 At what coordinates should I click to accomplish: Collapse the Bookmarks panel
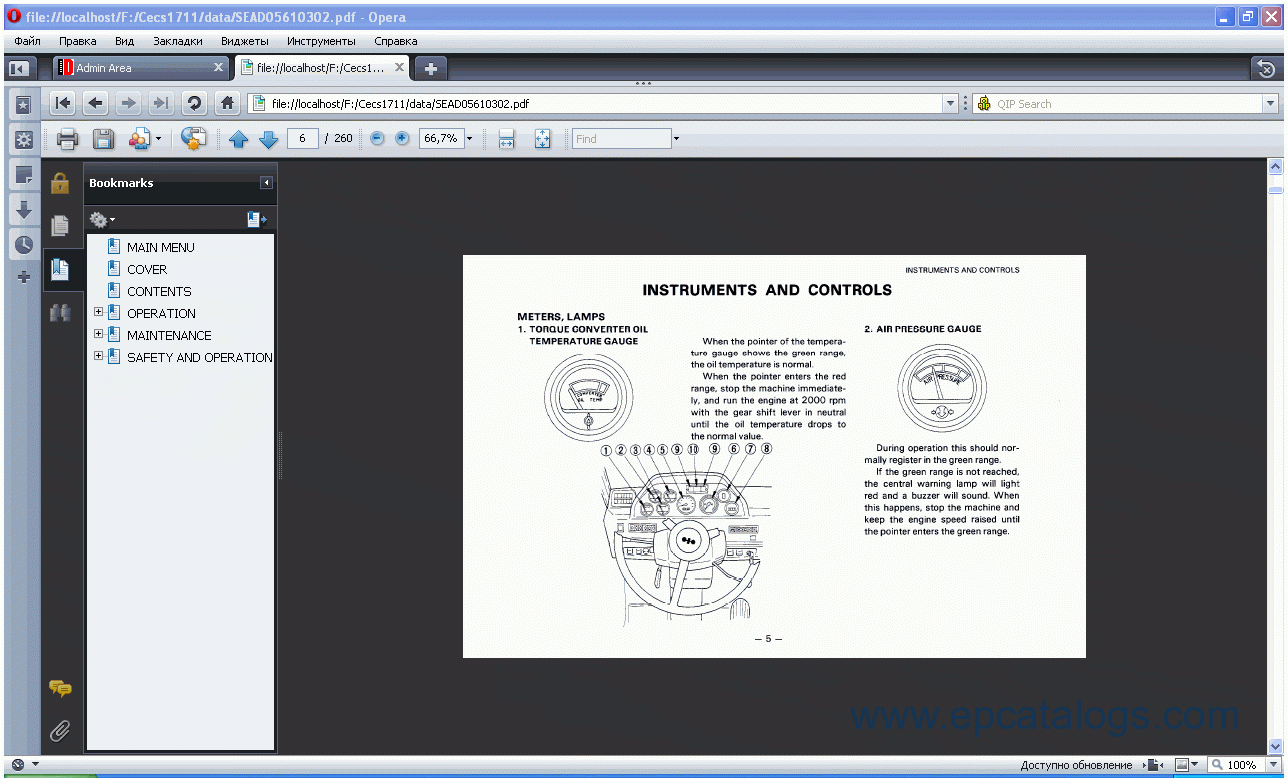pos(266,183)
